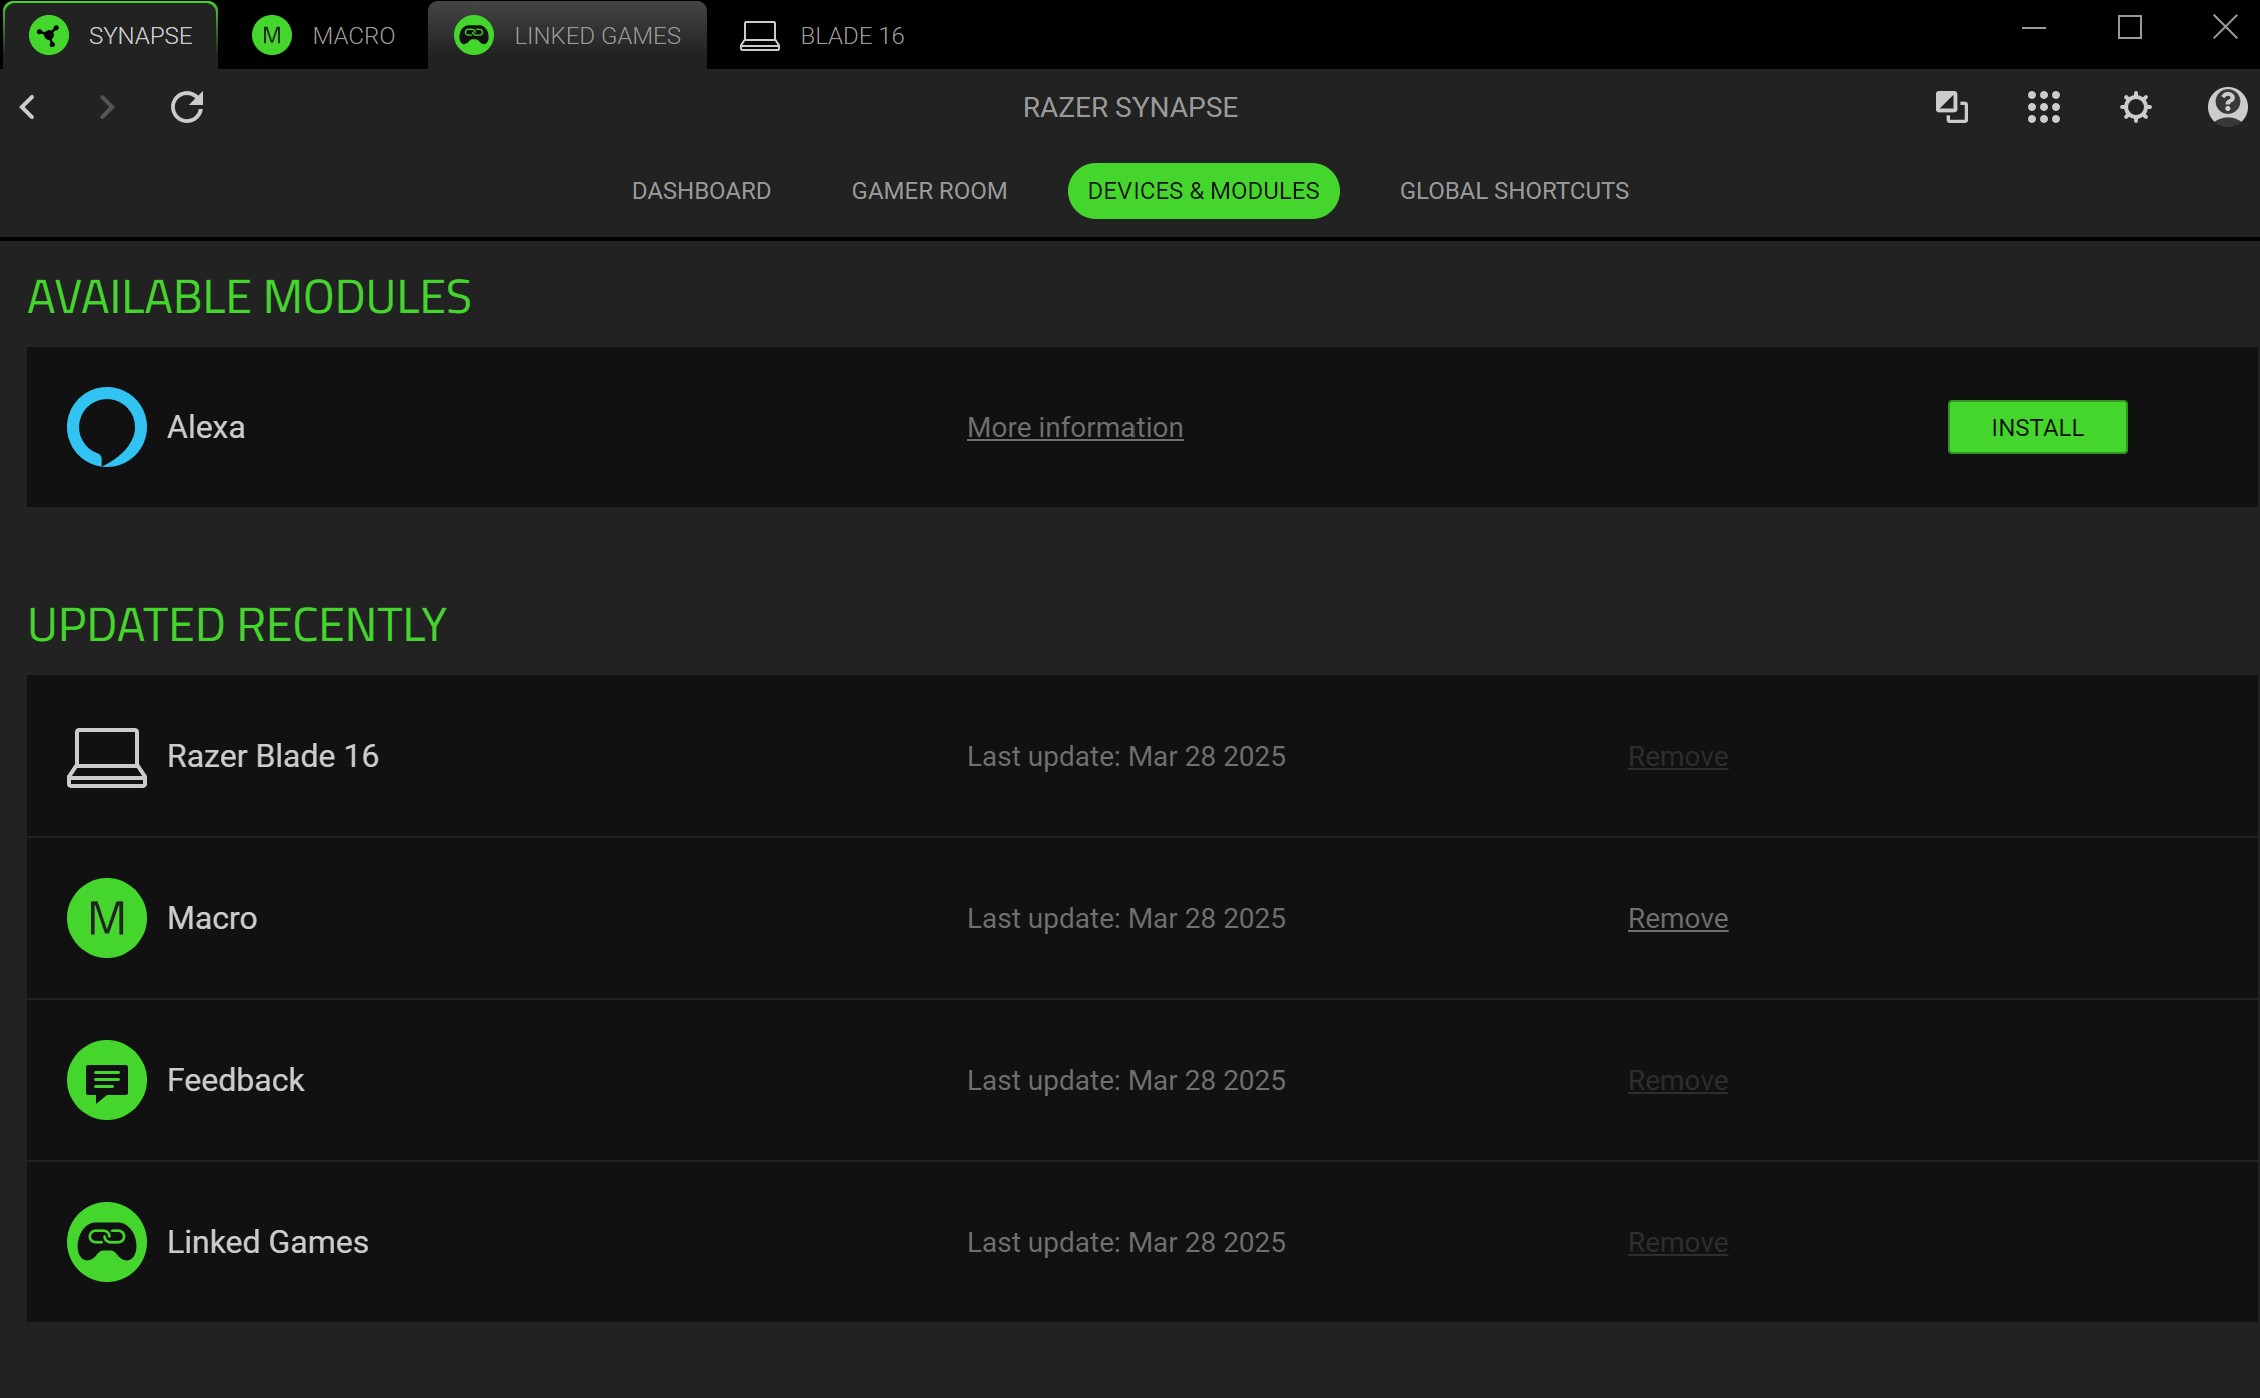
Task: Open the GAMER ROOM section
Action: tap(929, 191)
